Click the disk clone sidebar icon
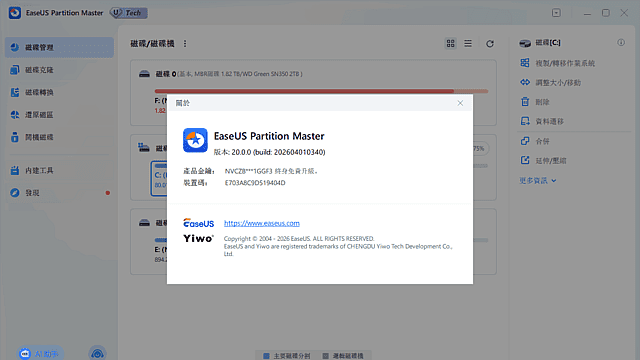 point(15,70)
